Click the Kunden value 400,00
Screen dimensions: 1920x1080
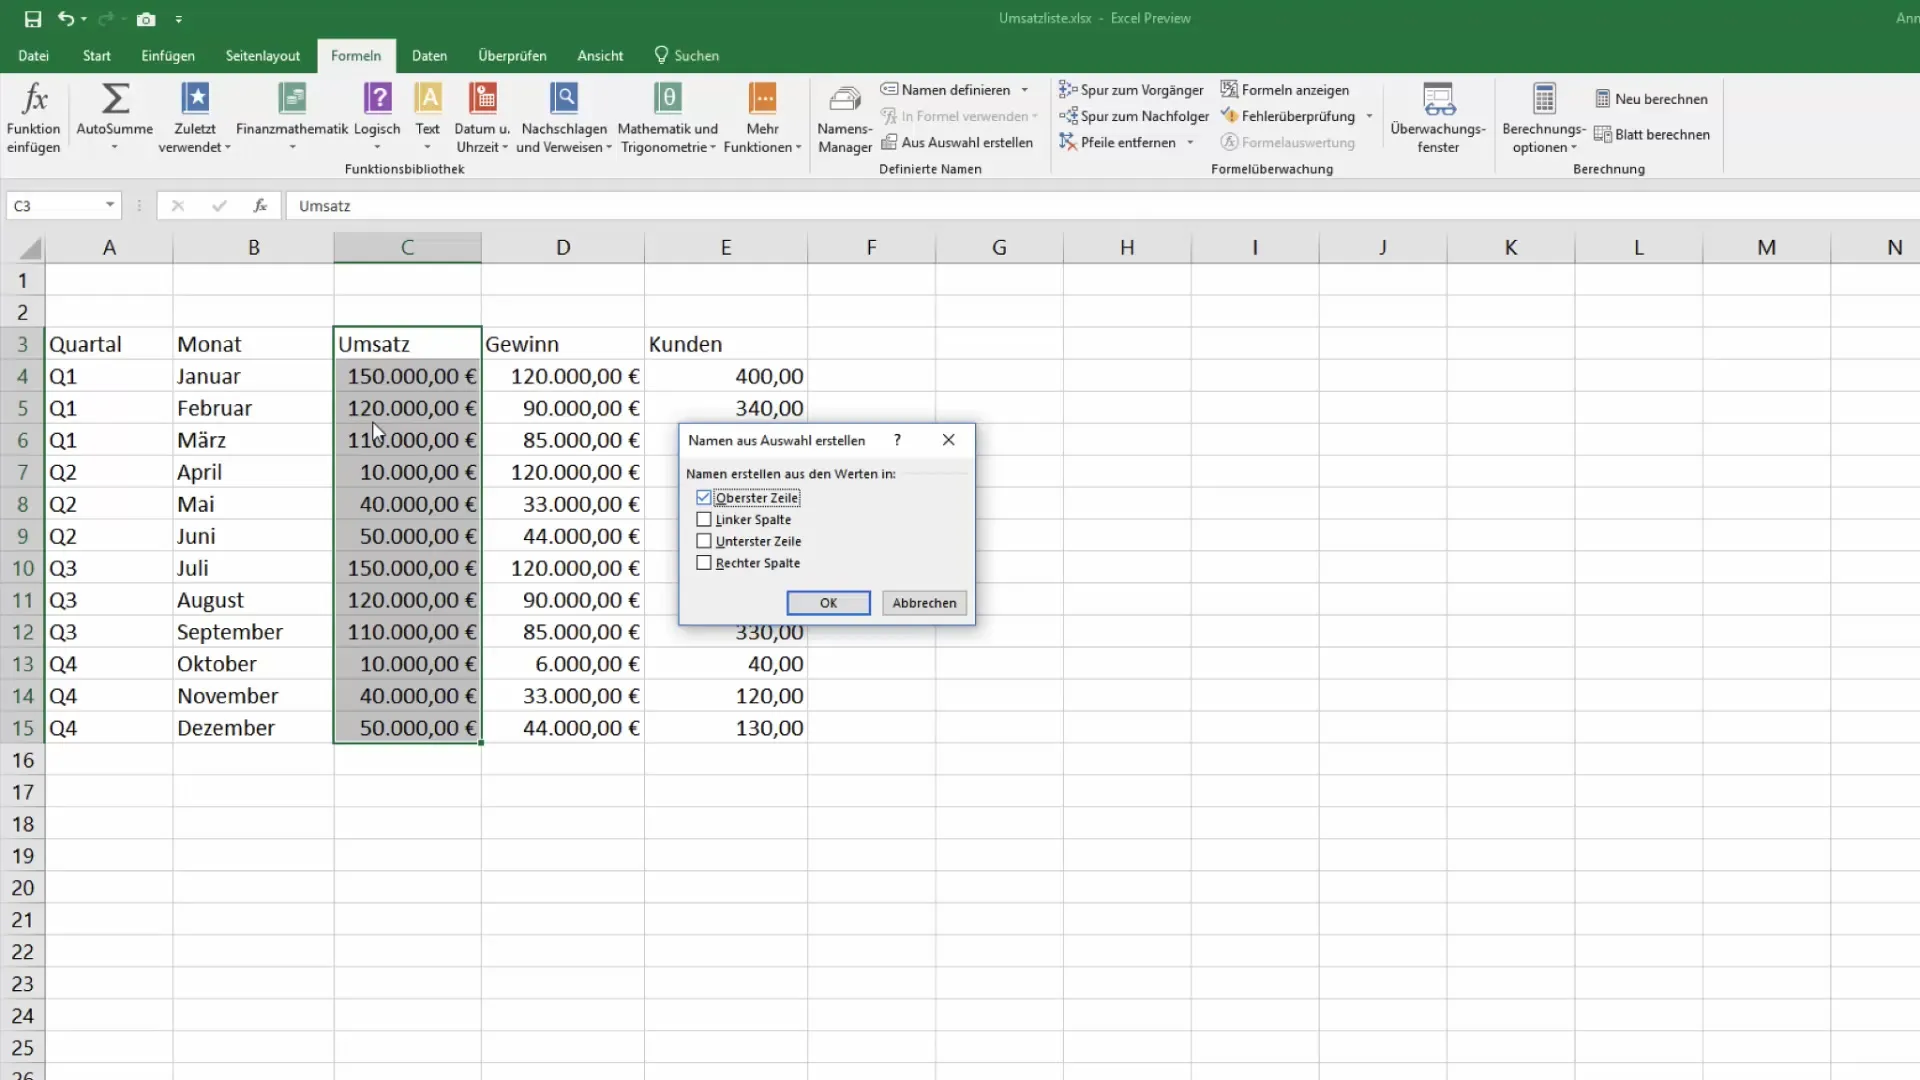(726, 376)
